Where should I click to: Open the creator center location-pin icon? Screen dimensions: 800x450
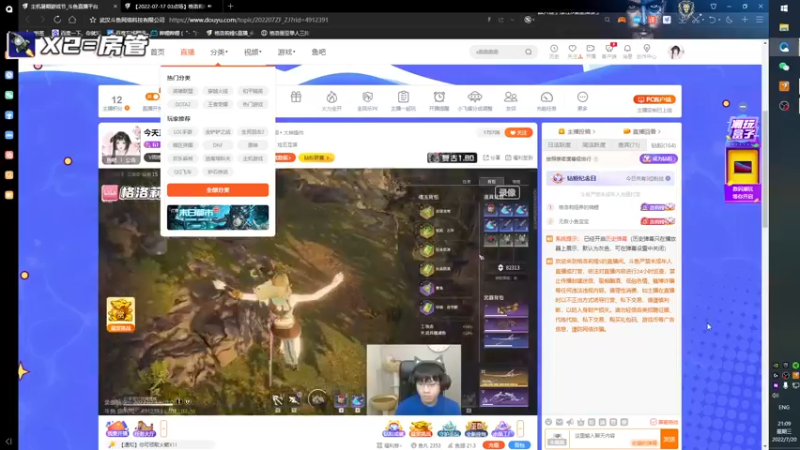point(646,49)
